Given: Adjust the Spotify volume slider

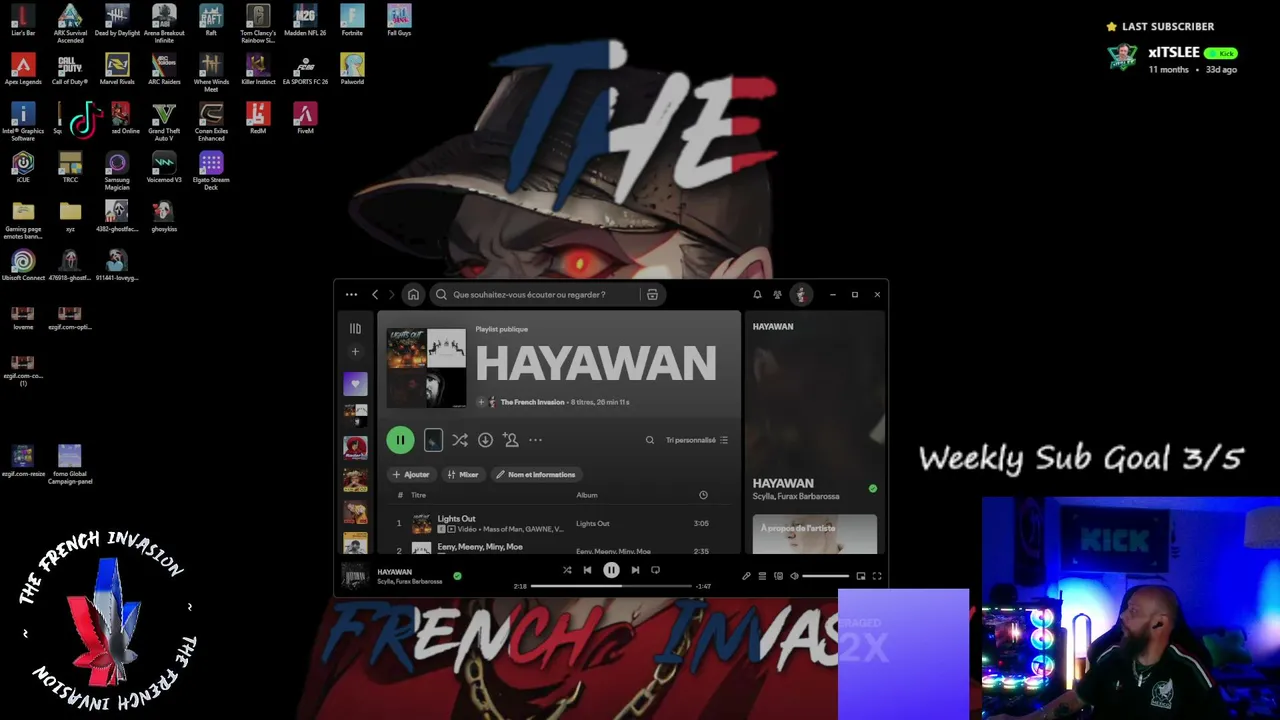Looking at the screenshot, I should pos(826,576).
